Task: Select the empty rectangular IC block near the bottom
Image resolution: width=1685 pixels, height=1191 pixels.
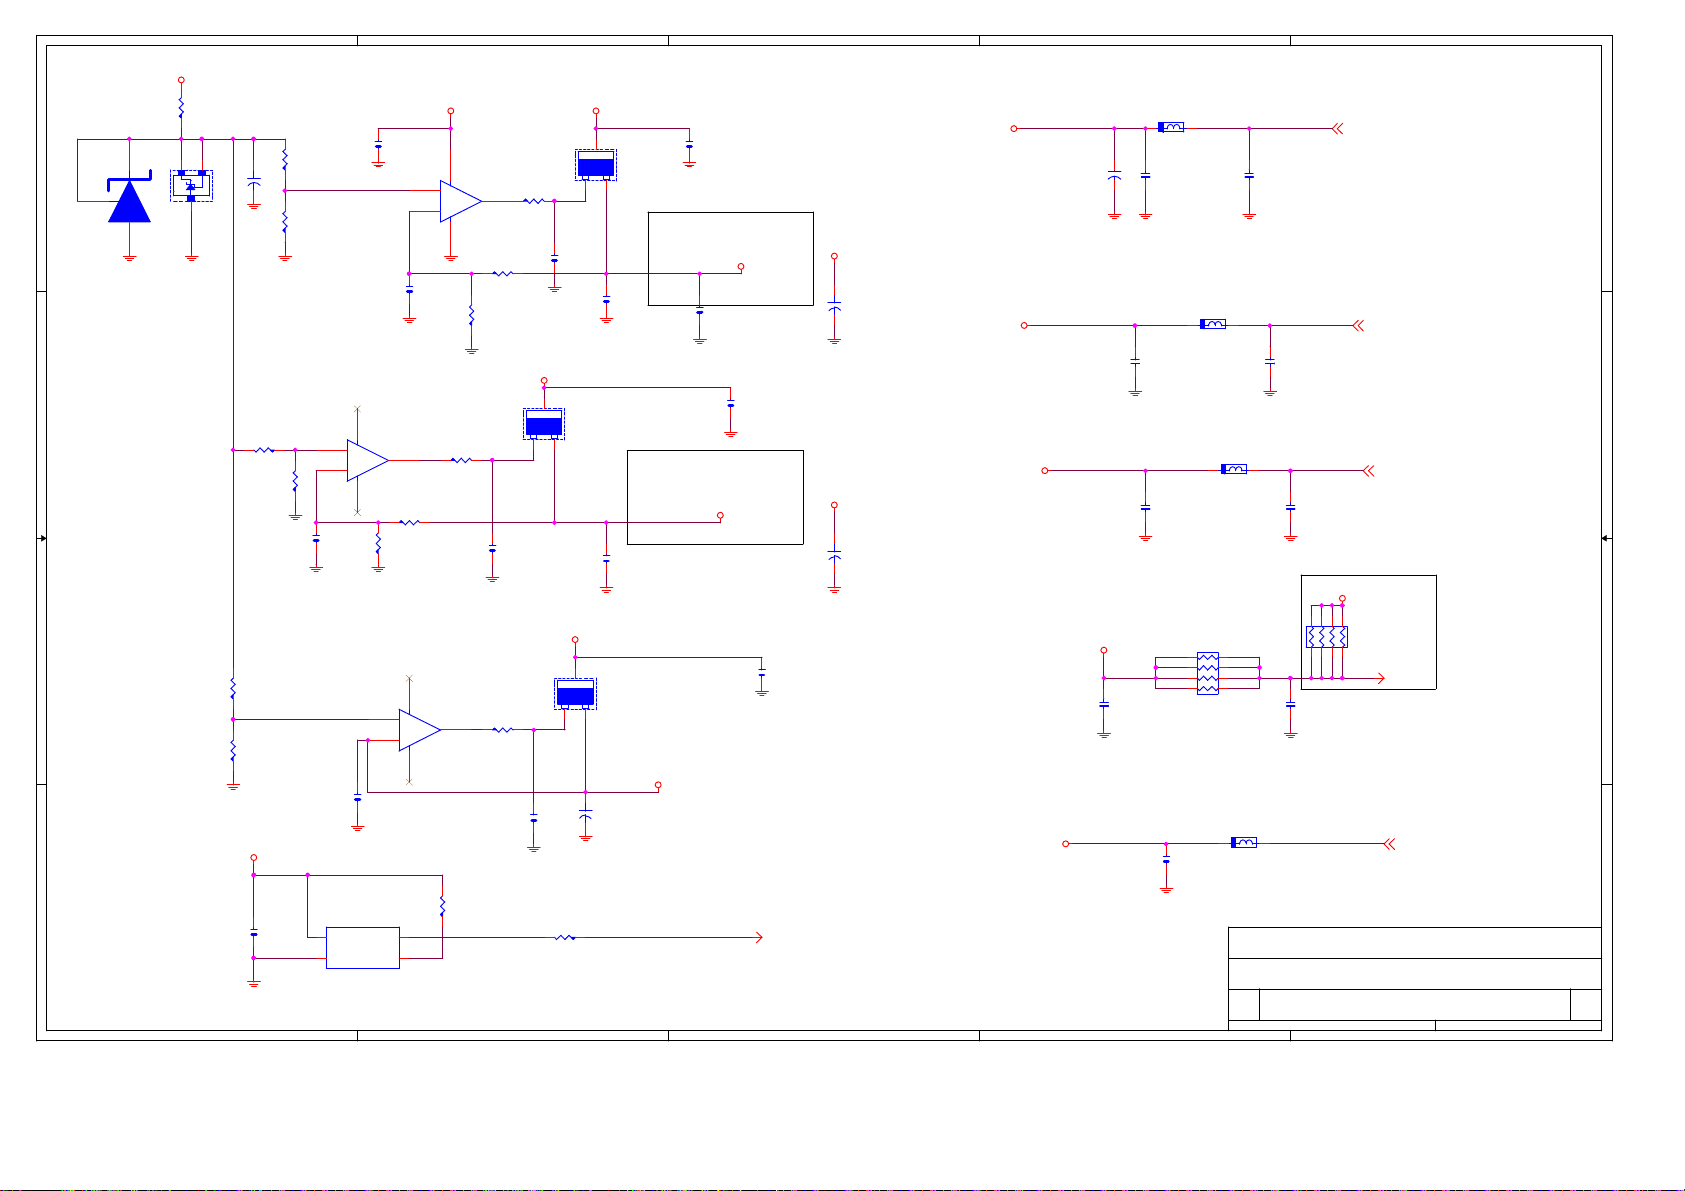Action: click(363, 948)
